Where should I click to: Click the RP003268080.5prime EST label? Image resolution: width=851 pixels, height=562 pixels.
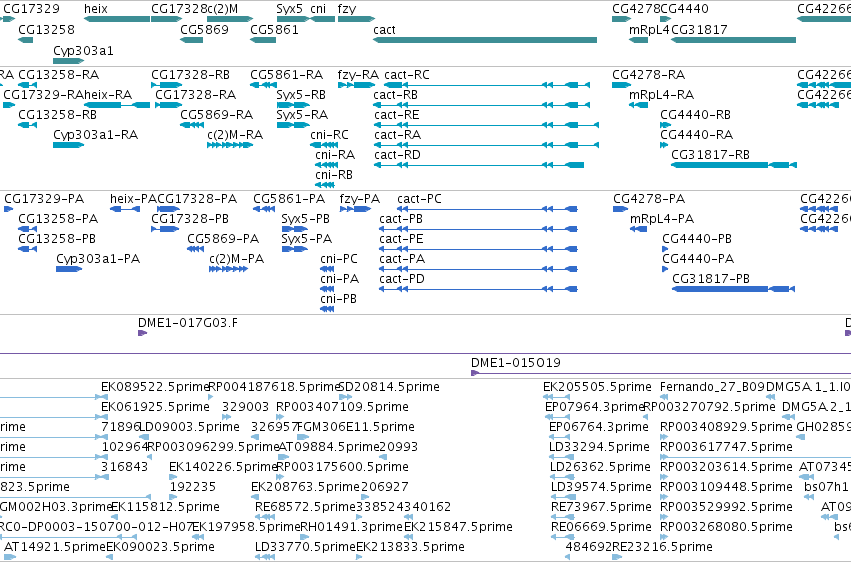click(x=726, y=527)
